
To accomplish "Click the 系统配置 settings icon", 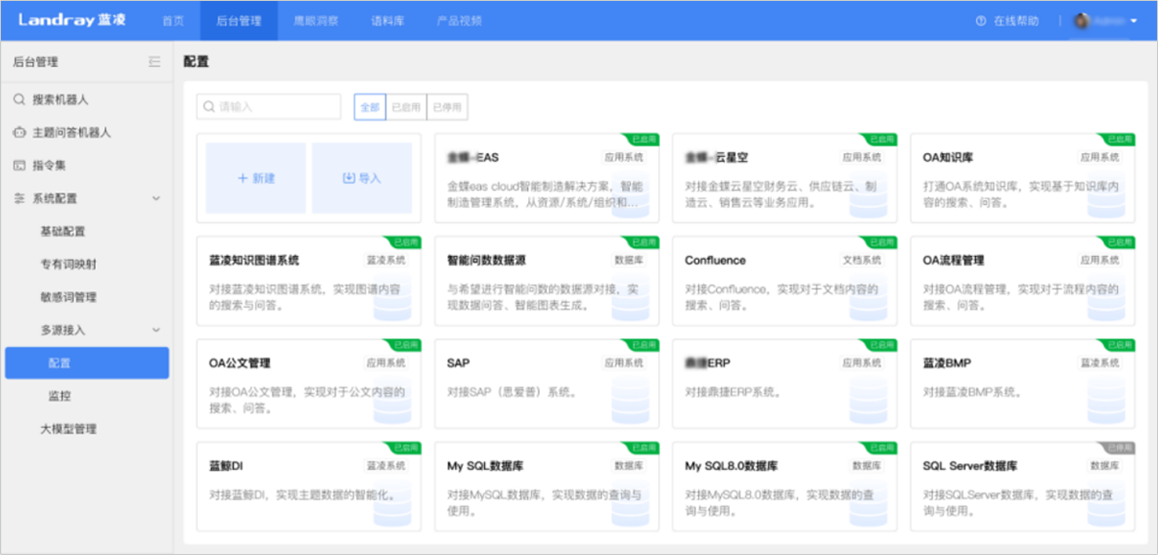I will tap(19, 198).
